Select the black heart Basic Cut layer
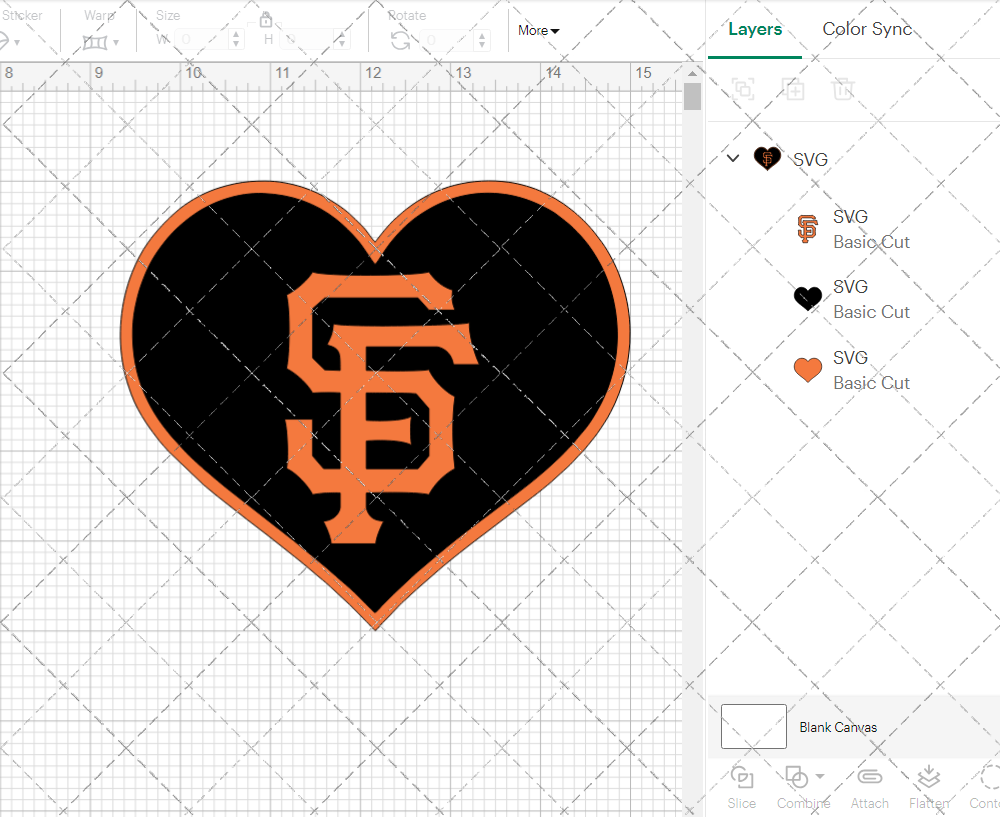The image size is (1000, 817). (x=870, y=299)
